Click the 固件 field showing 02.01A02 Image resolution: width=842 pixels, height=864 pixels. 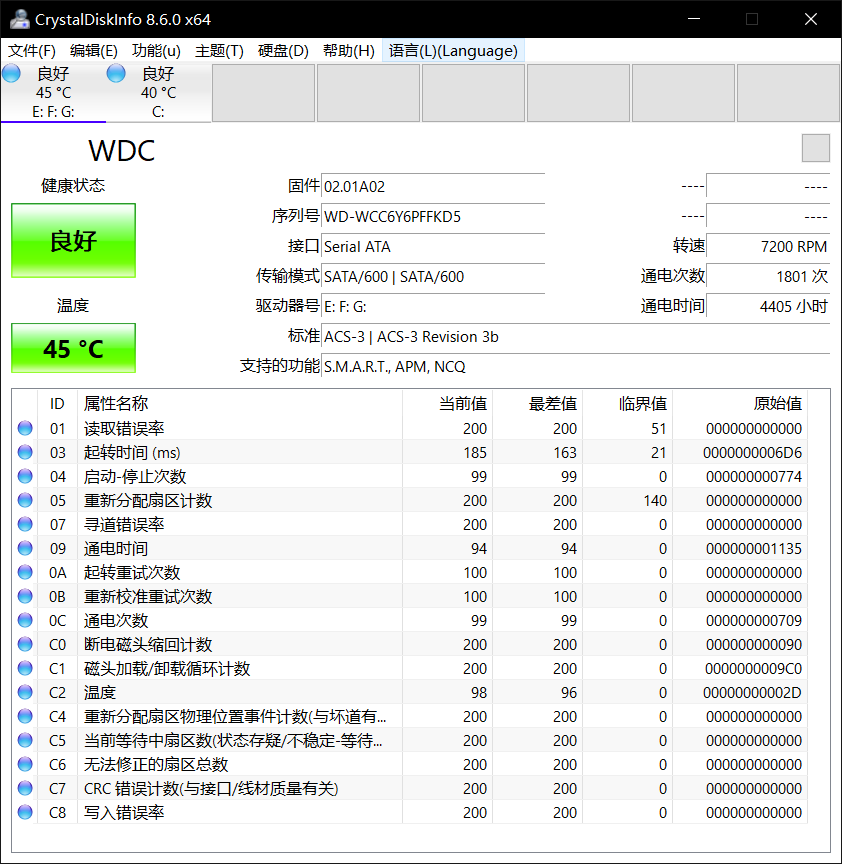[x=433, y=186]
